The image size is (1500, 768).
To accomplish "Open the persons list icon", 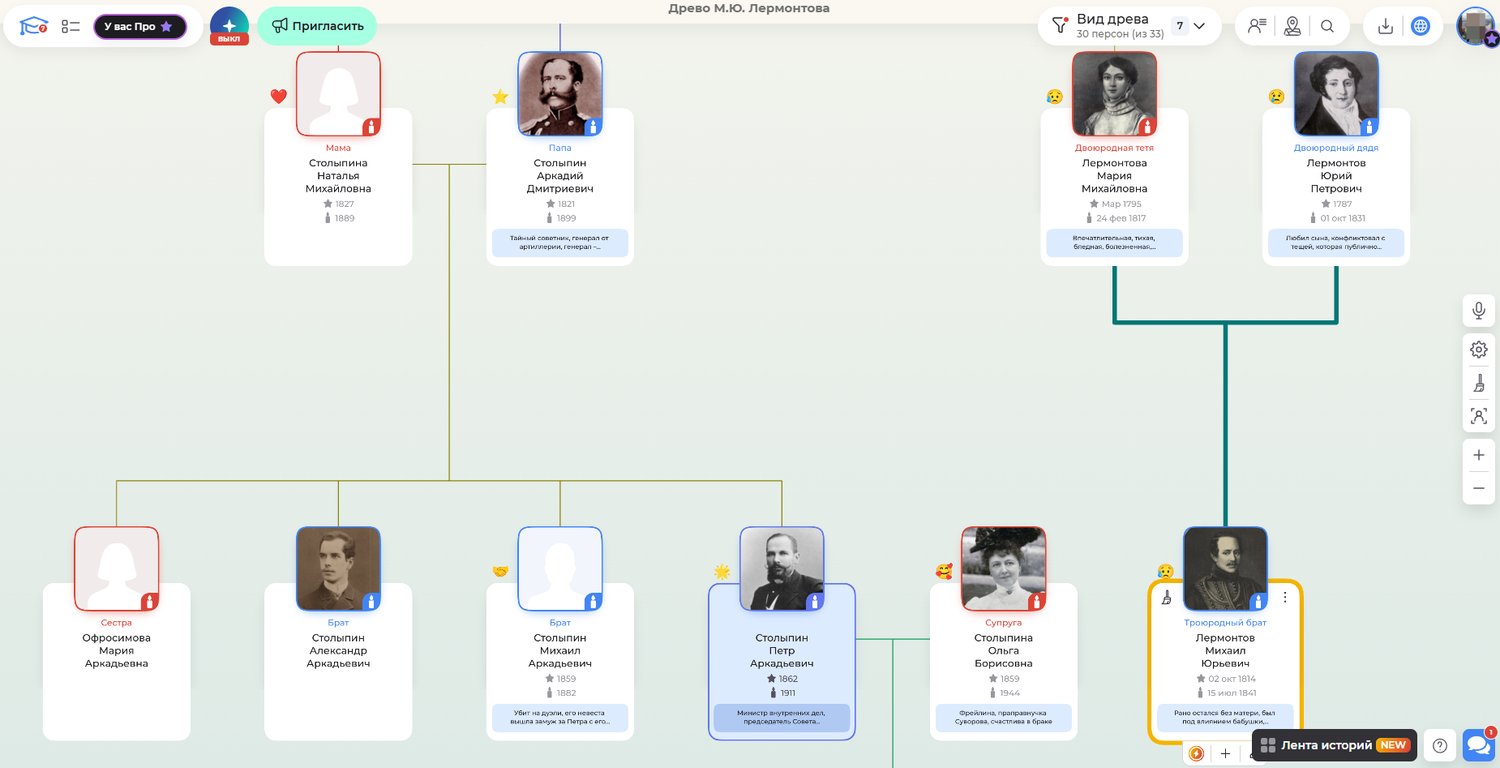I will tap(1257, 26).
